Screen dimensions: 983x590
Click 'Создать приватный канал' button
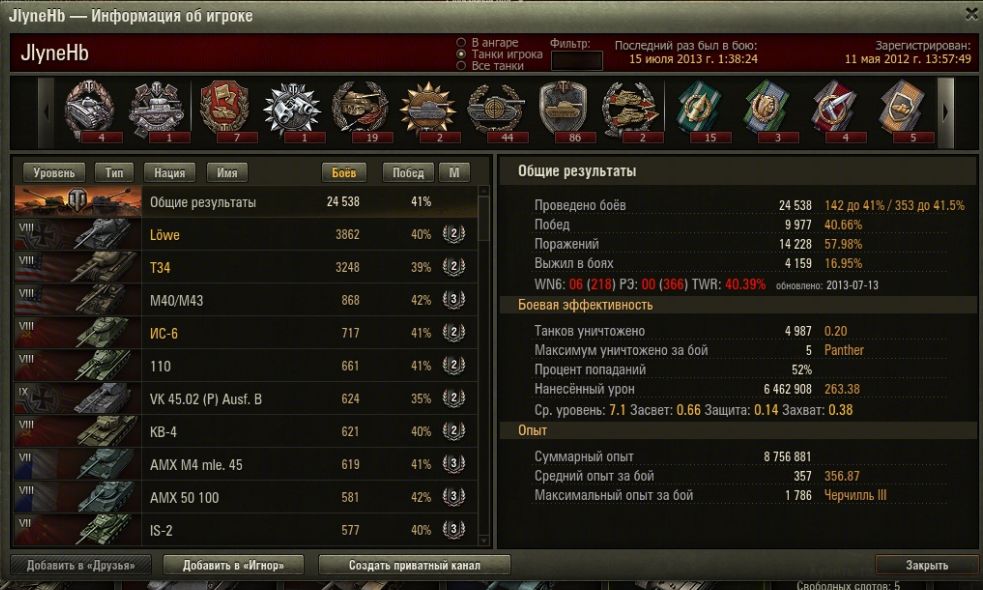[414, 565]
